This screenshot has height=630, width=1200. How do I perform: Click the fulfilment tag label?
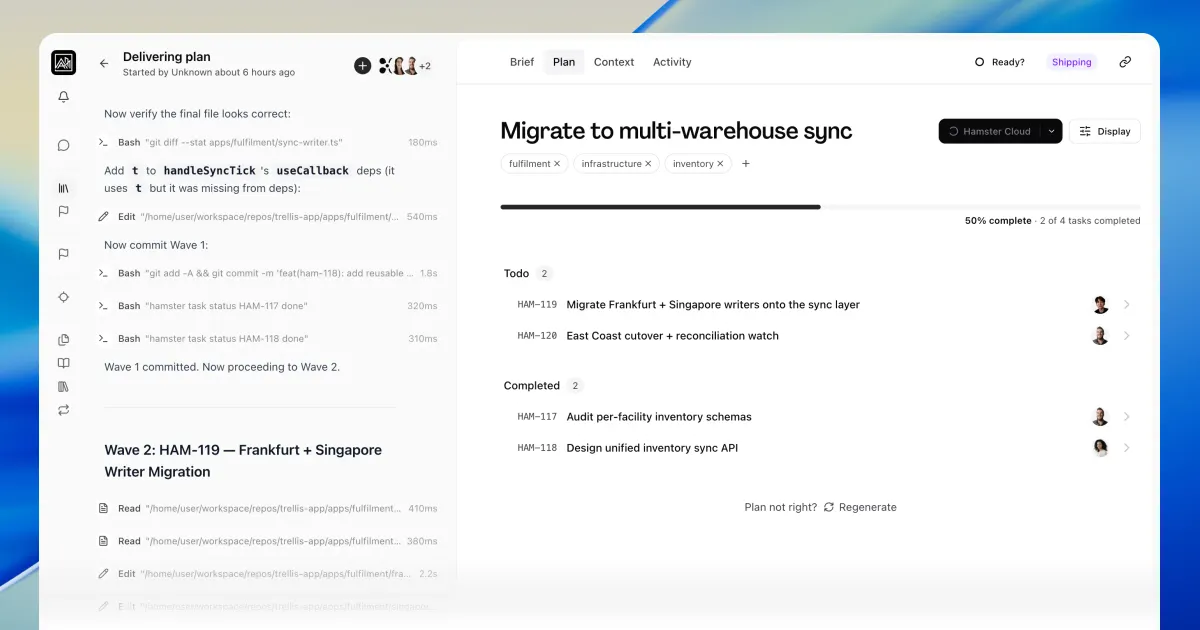click(529, 164)
